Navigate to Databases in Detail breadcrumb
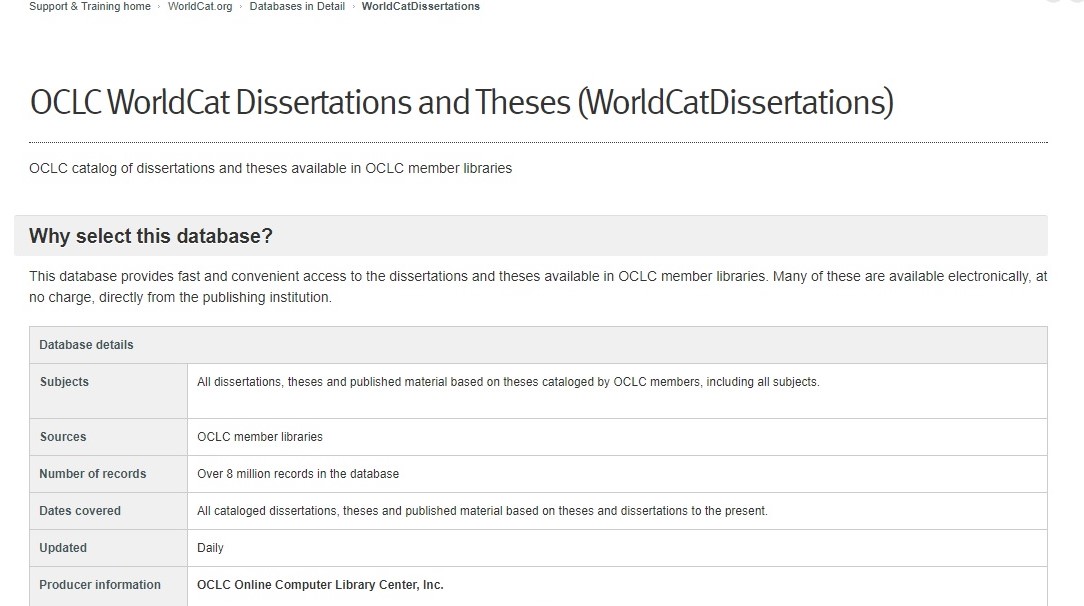The width and height of the screenshot is (1084, 606). [297, 7]
